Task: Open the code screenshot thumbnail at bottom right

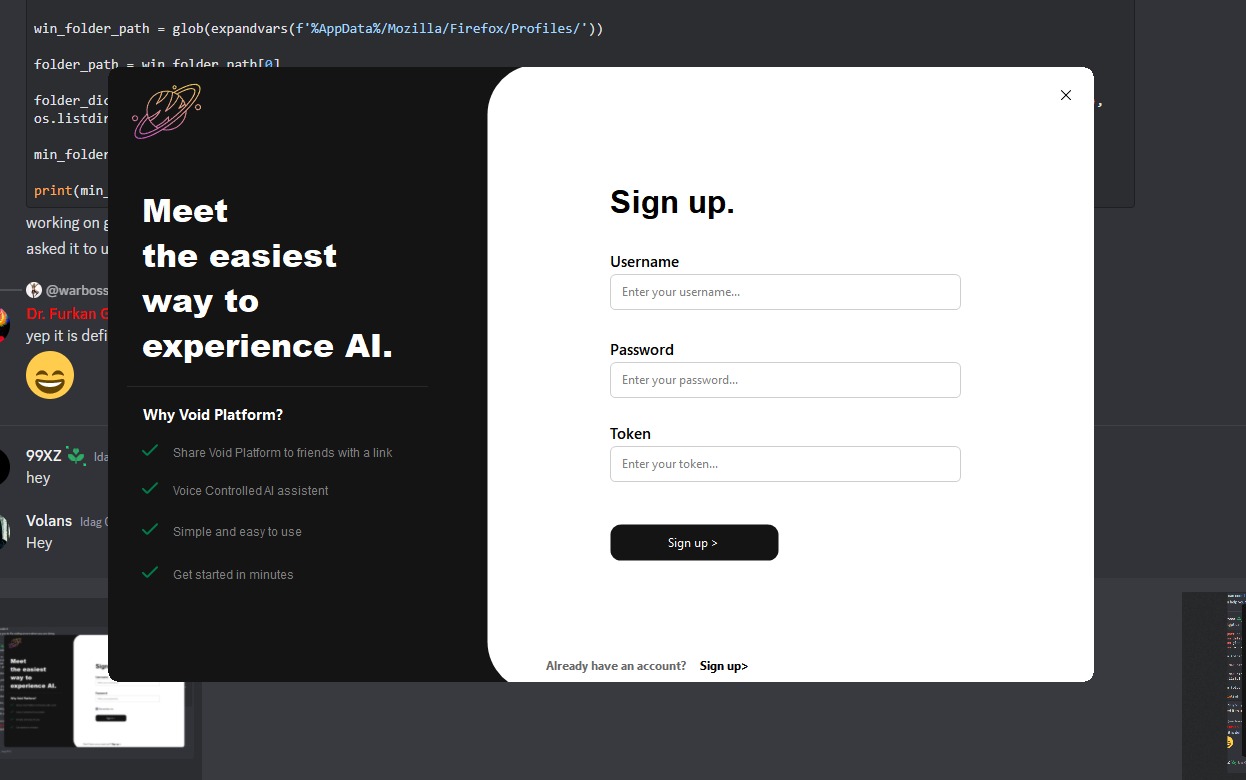Action: tap(1214, 685)
